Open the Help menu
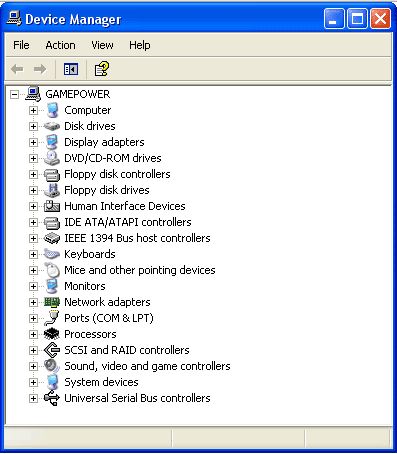Image resolution: width=397 pixels, height=454 pixels. coord(140,45)
